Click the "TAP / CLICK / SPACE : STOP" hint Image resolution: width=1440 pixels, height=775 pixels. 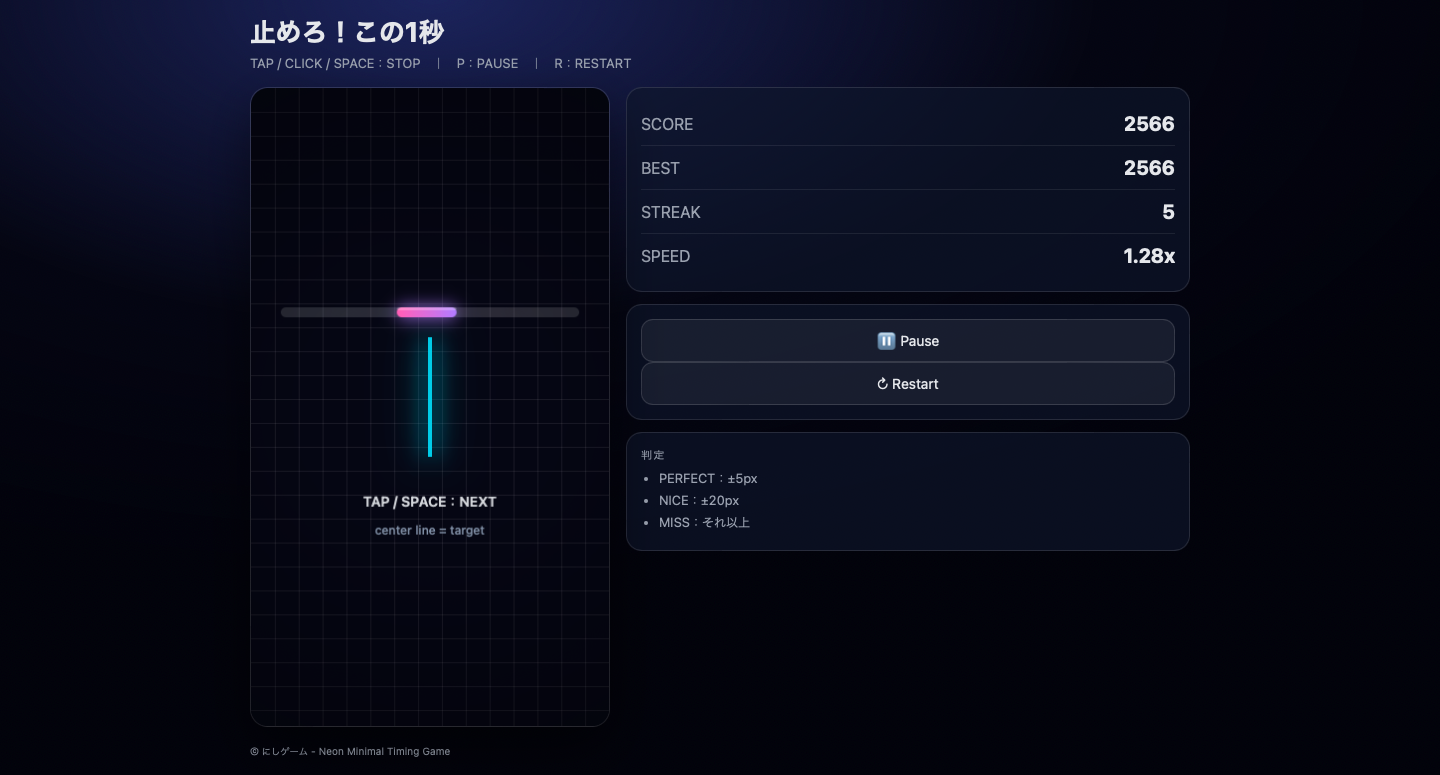coord(335,63)
